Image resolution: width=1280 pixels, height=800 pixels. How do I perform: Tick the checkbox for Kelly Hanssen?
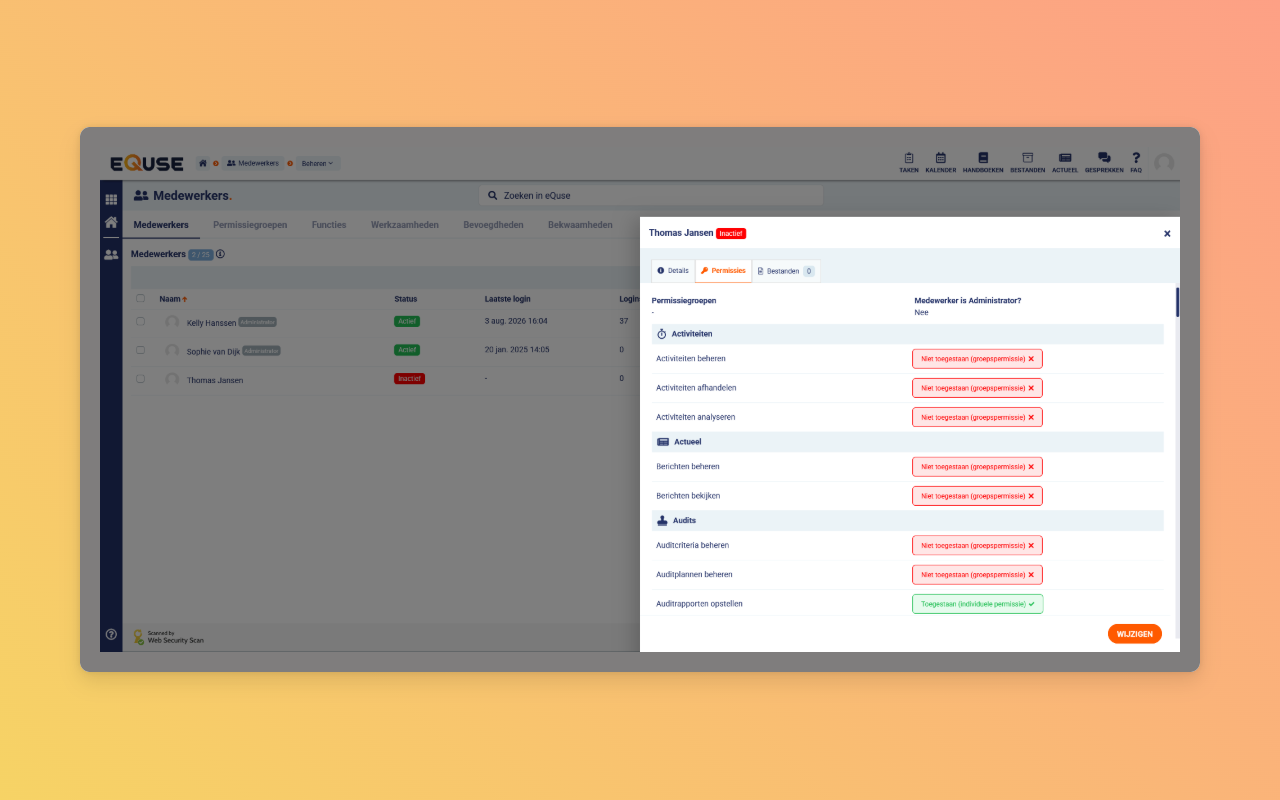[140, 321]
